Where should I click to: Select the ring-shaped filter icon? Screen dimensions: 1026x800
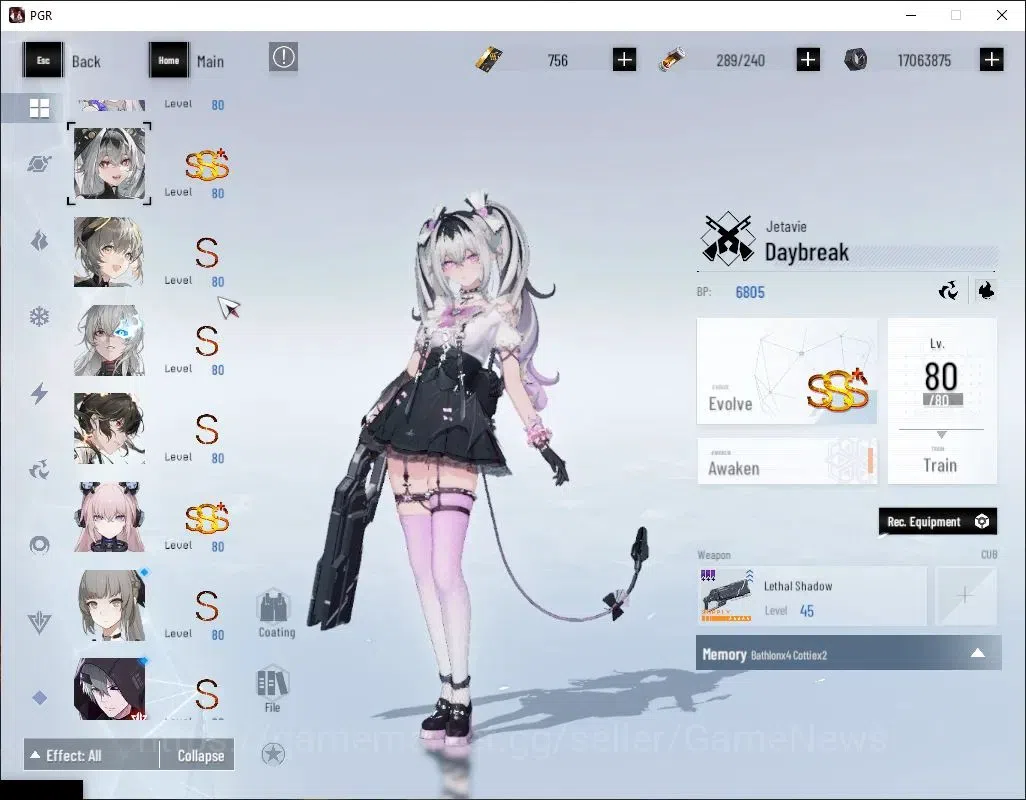pyautogui.click(x=39, y=545)
